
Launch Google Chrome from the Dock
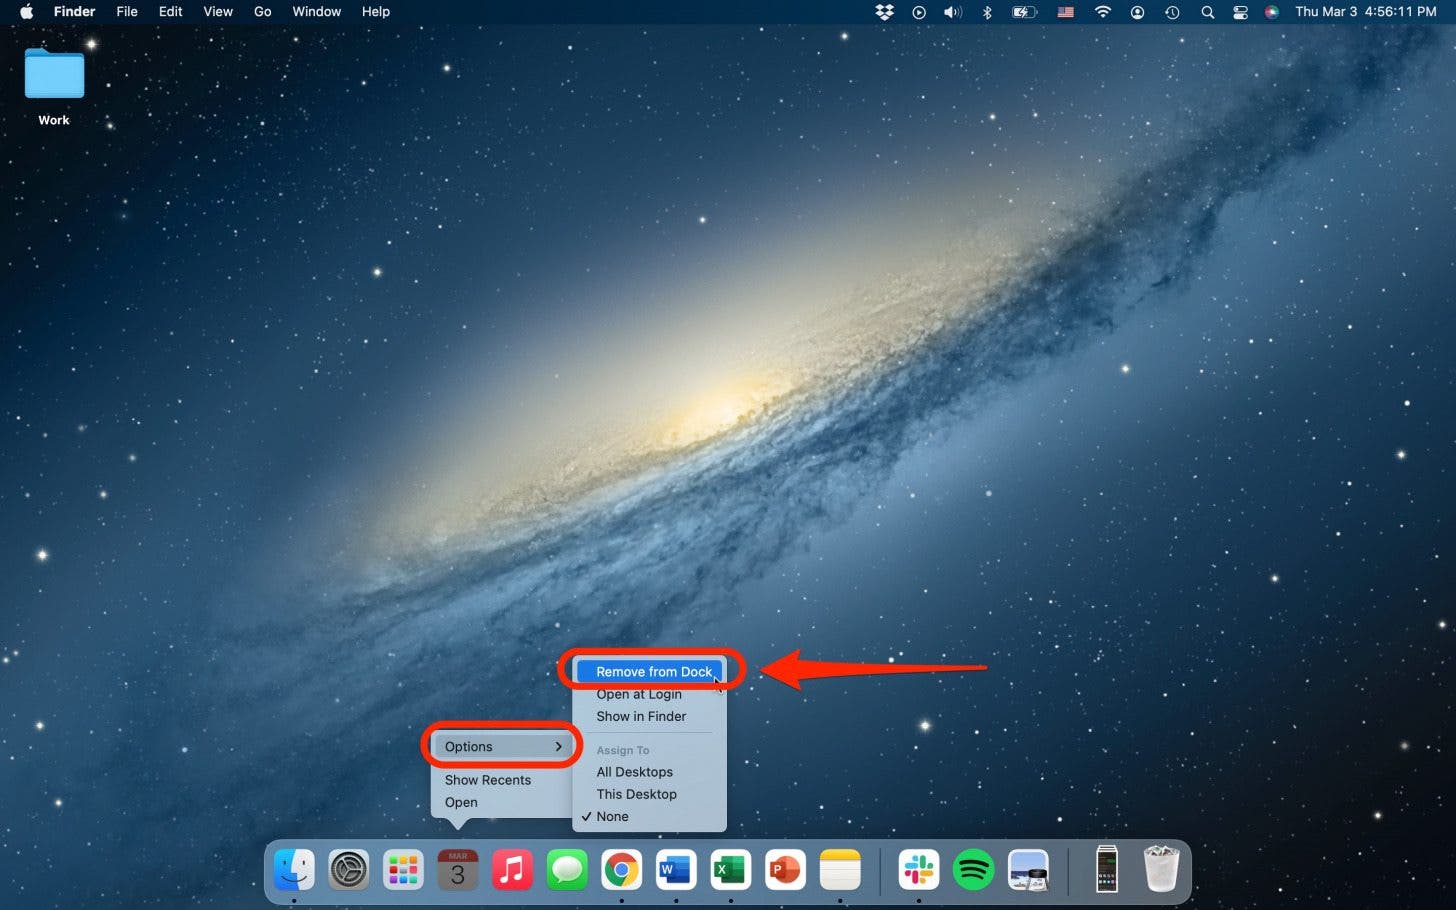coord(621,870)
